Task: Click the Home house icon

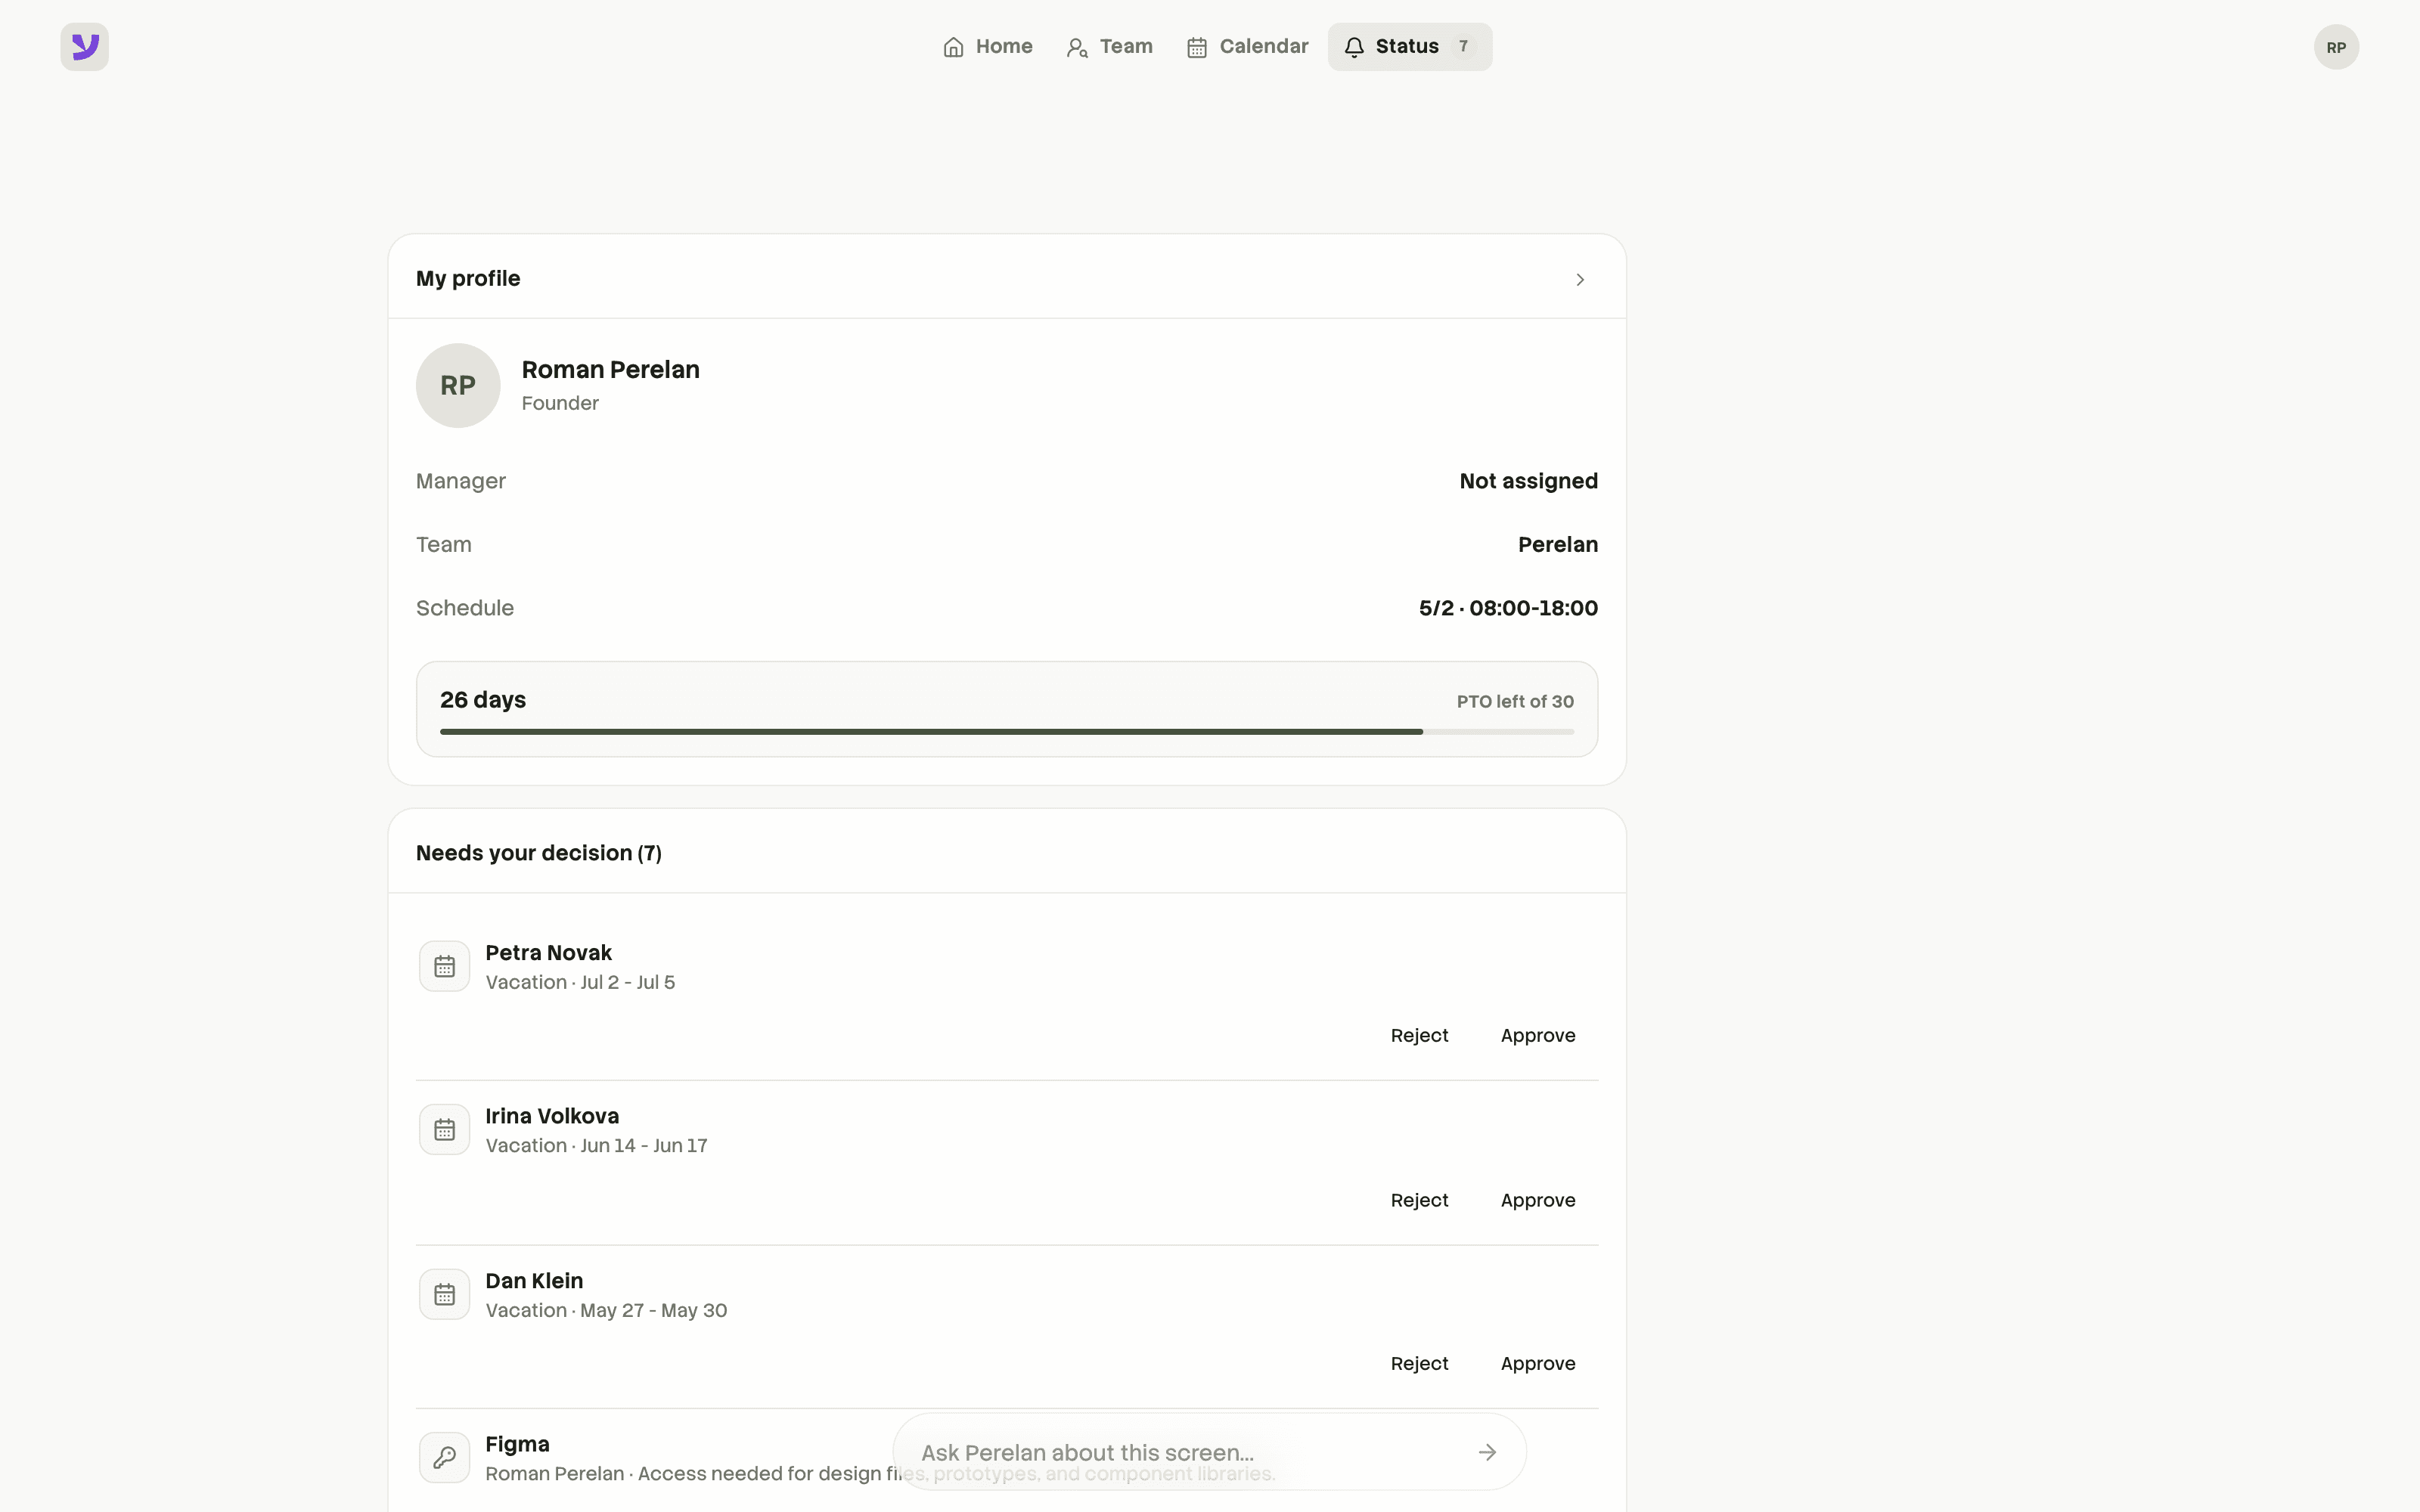Action: pos(953,47)
